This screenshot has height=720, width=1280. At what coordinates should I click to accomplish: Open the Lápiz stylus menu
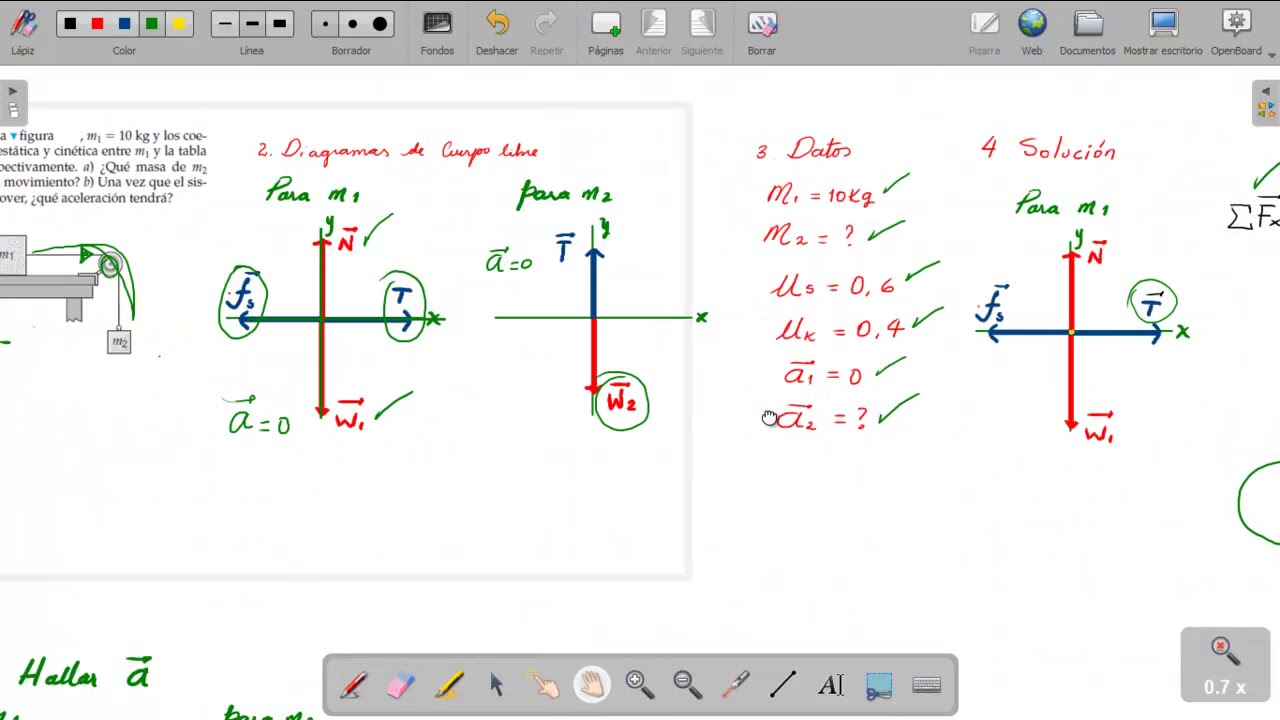[x=22, y=32]
